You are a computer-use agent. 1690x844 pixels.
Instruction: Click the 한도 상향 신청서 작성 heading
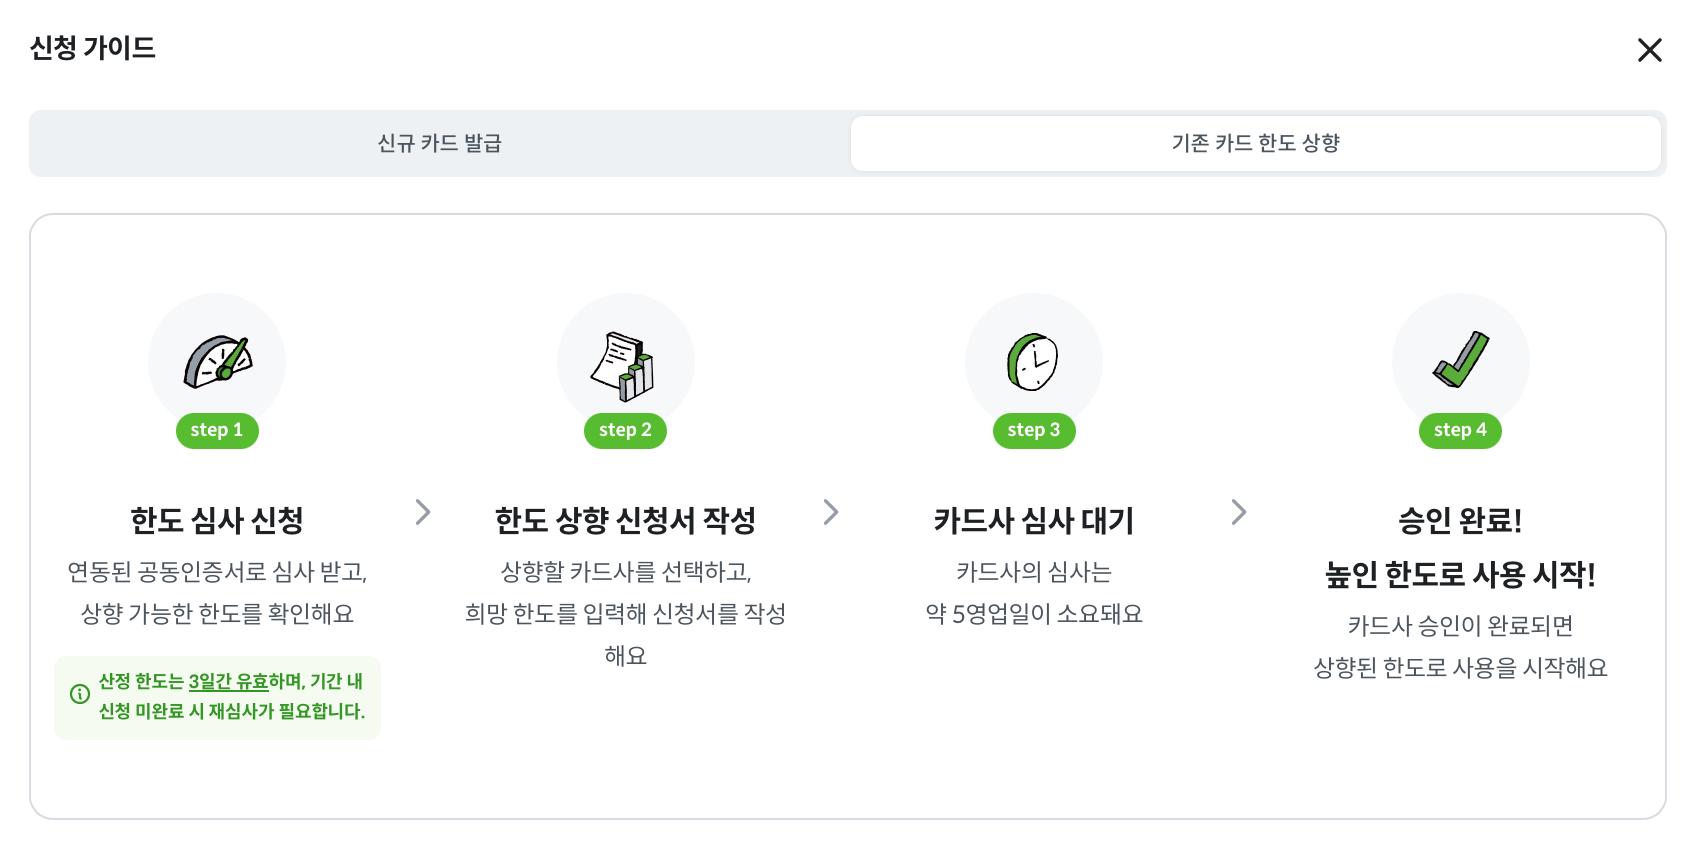[x=625, y=520]
